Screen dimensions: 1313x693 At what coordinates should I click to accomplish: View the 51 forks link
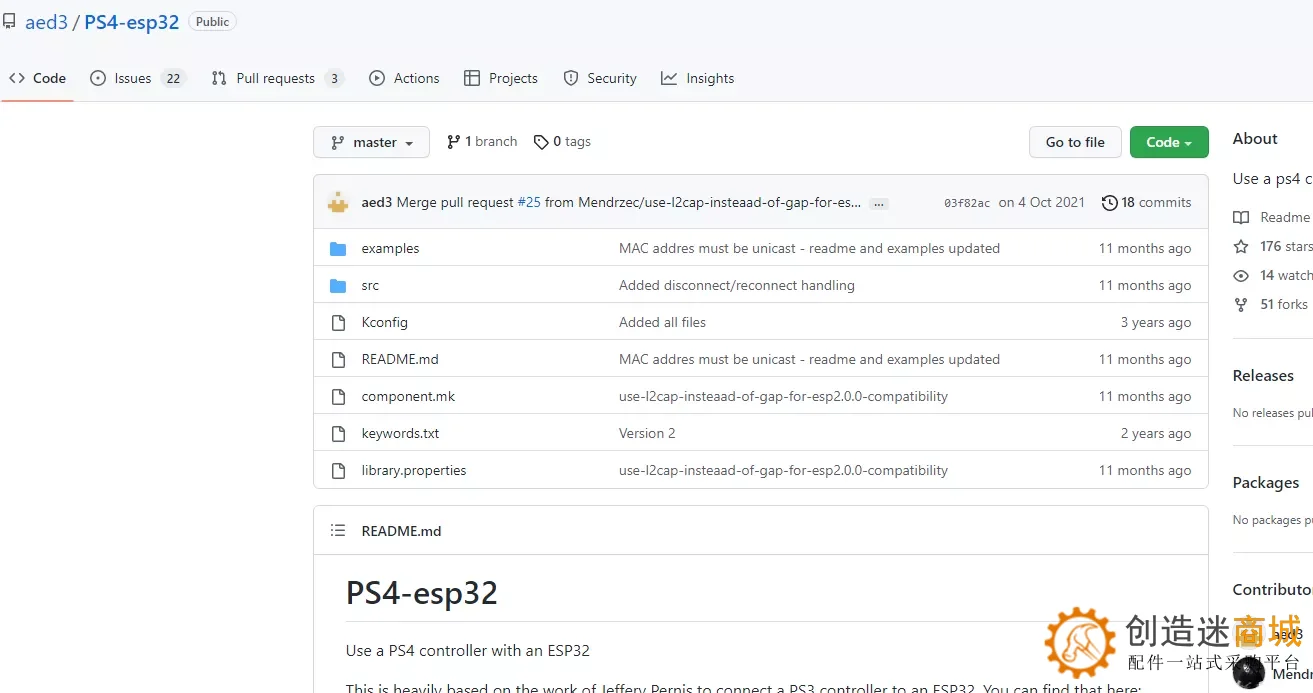[x=1283, y=304]
